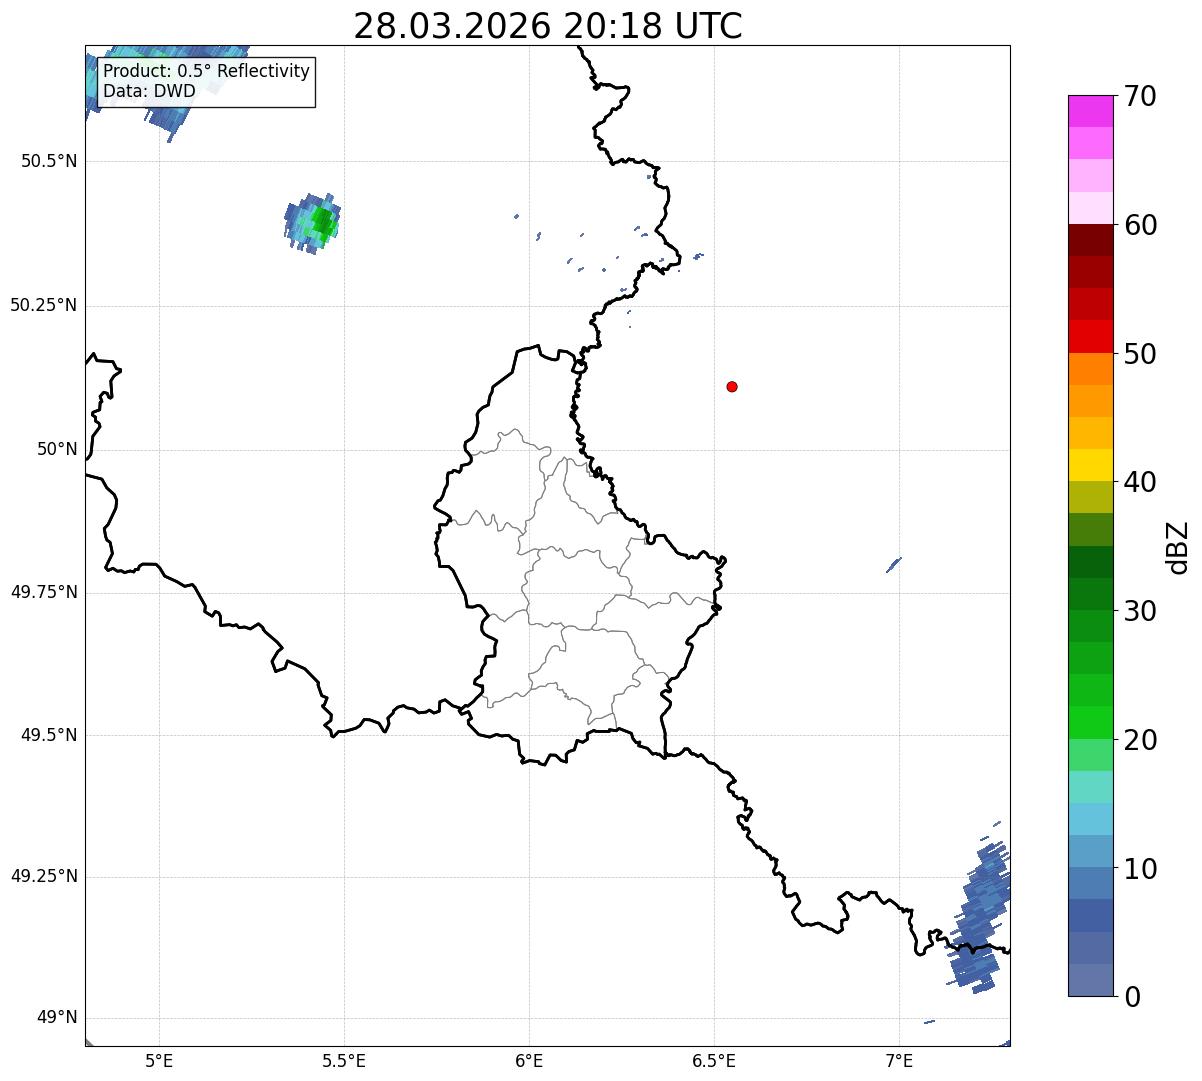
Task: Click the colorbar tick label 30
Action: click(1139, 611)
